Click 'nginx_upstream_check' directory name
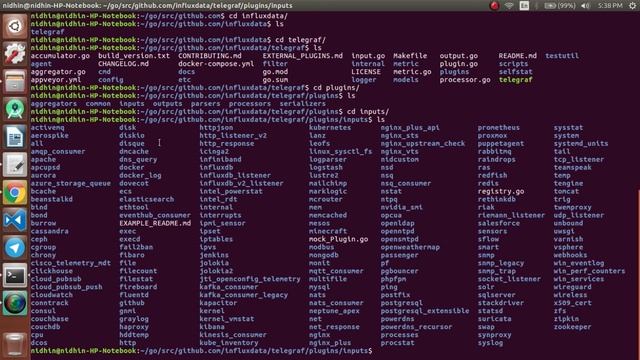The height and width of the screenshot is (360, 640). pos(422,144)
